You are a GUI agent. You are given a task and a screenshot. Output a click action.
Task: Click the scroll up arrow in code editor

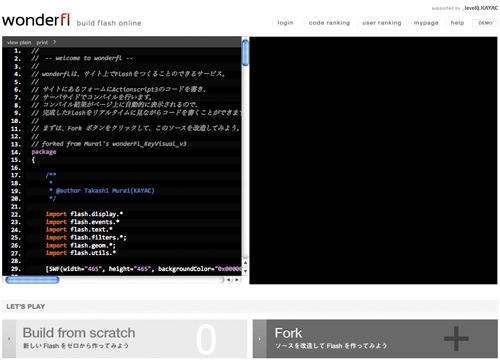(x=245, y=263)
